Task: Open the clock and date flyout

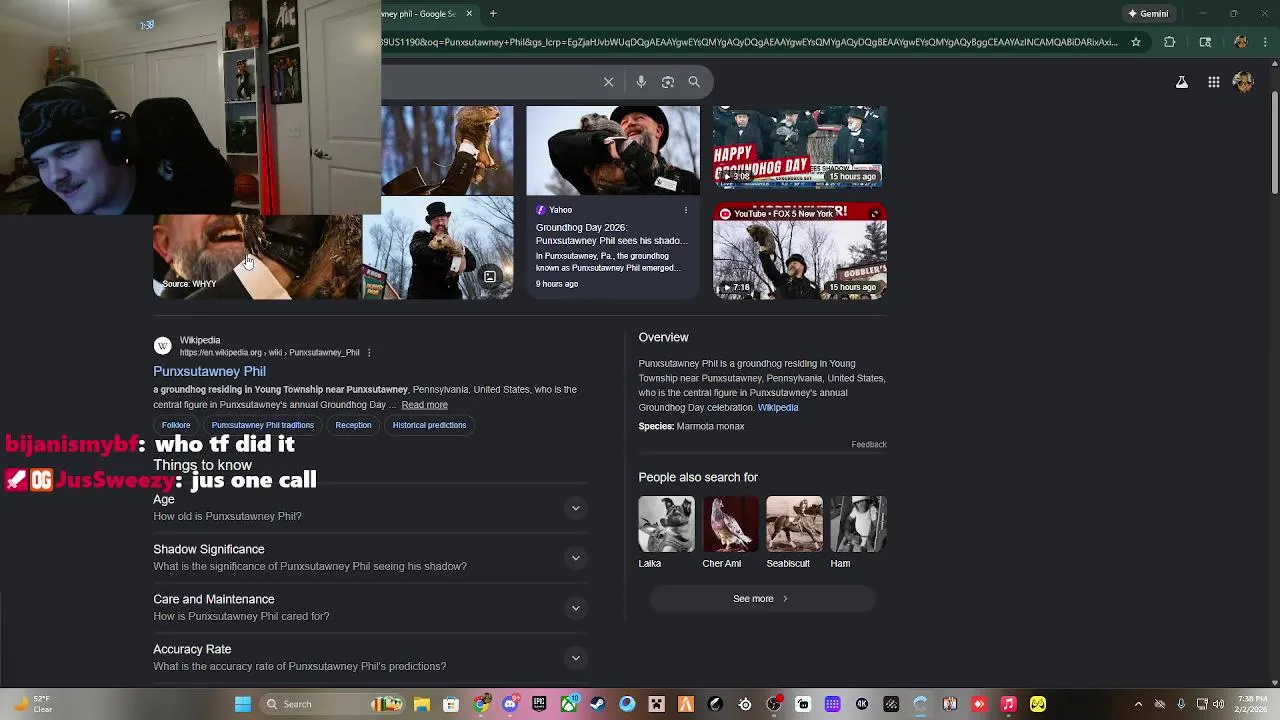Action: (x=1251, y=704)
